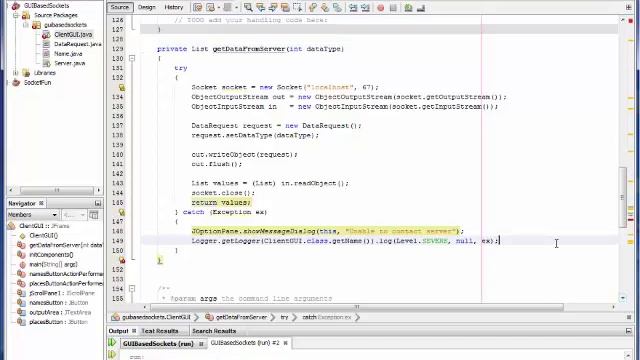The width and height of the screenshot is (640, 360).
Task: Close the Navigator tab
Action: pyautogui.click(x=41, y=203)
